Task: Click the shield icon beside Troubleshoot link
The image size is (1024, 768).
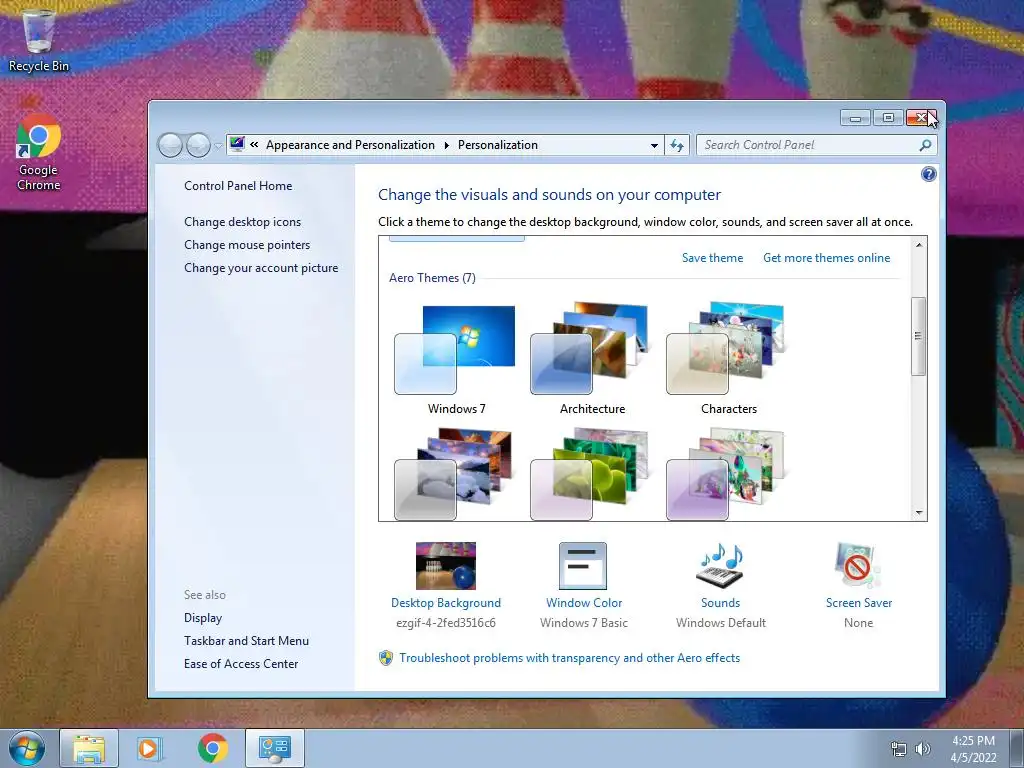Action: click(x=386, y=658)
